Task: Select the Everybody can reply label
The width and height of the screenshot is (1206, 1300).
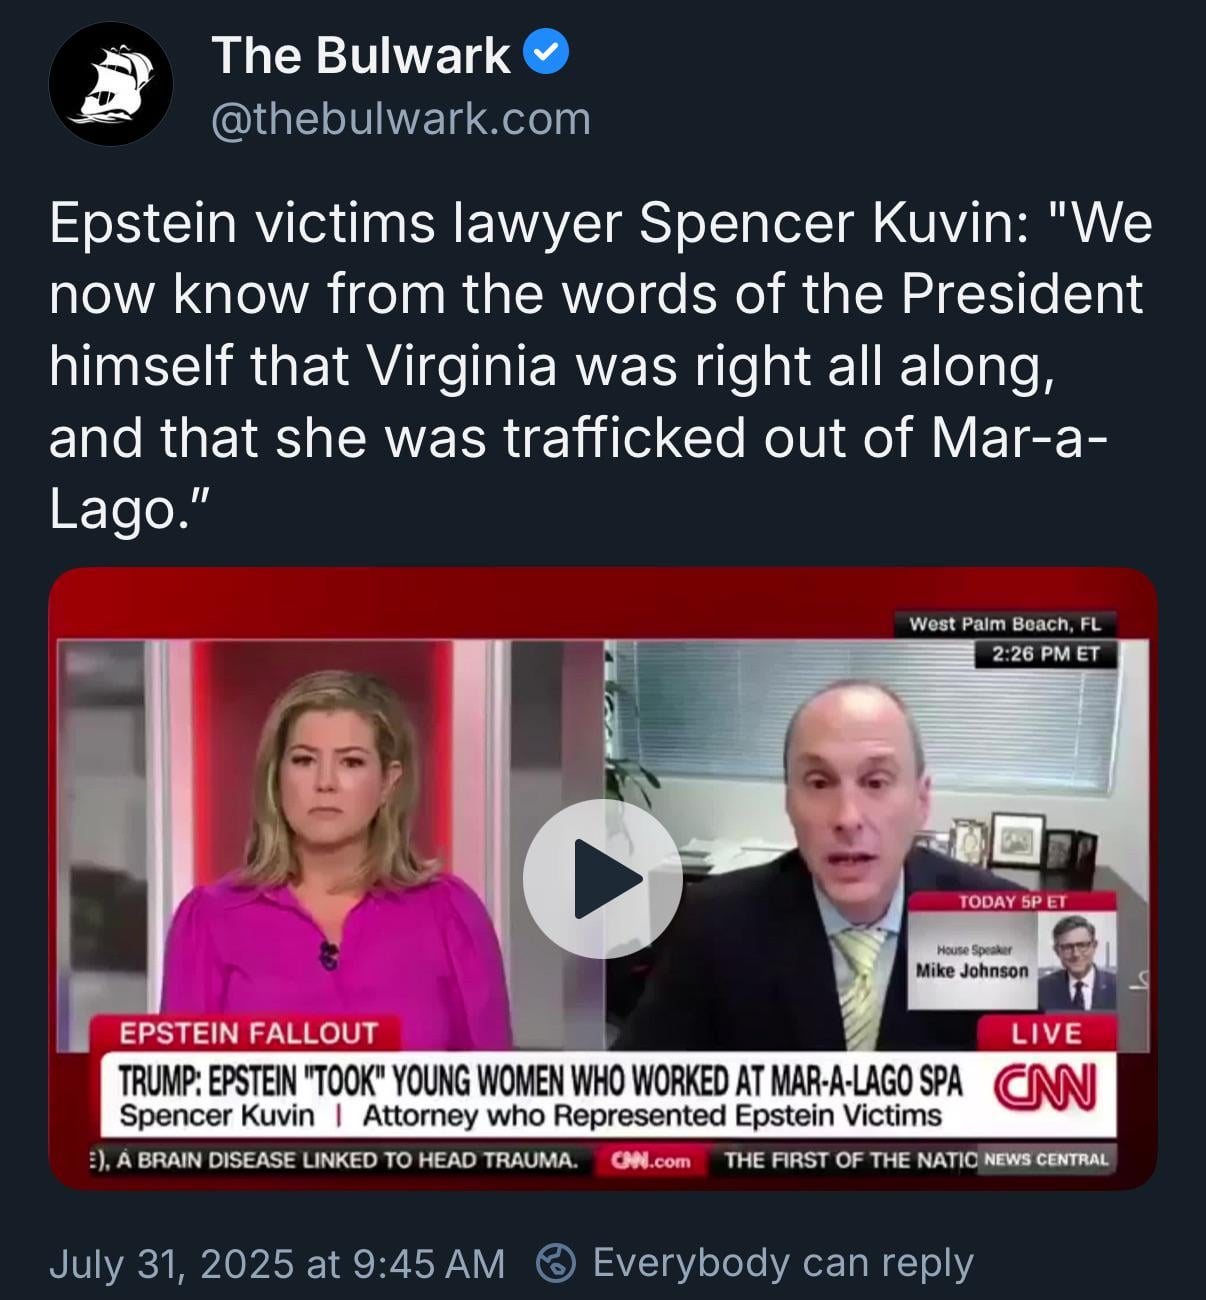Action: [783, 1263]
